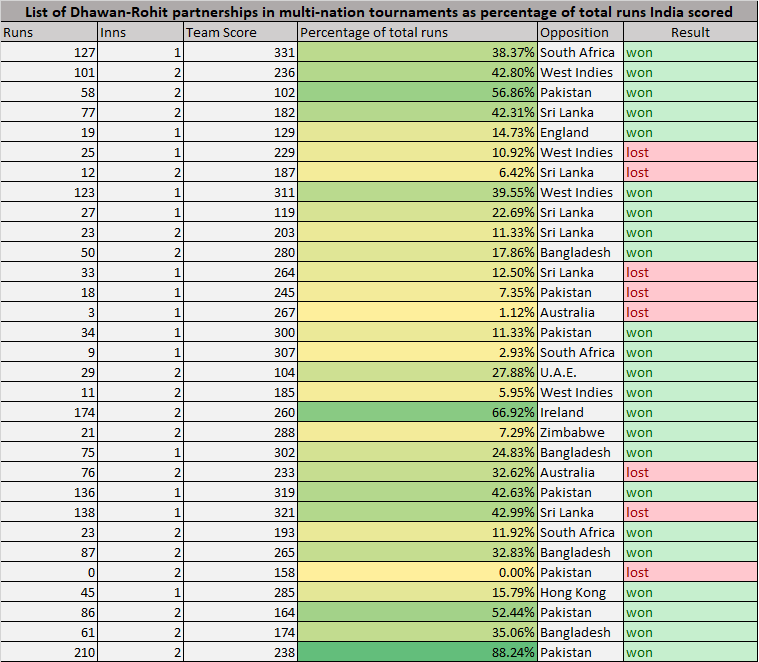
Task: Select the percentage cell 14.73%
Action: point(417,132)
